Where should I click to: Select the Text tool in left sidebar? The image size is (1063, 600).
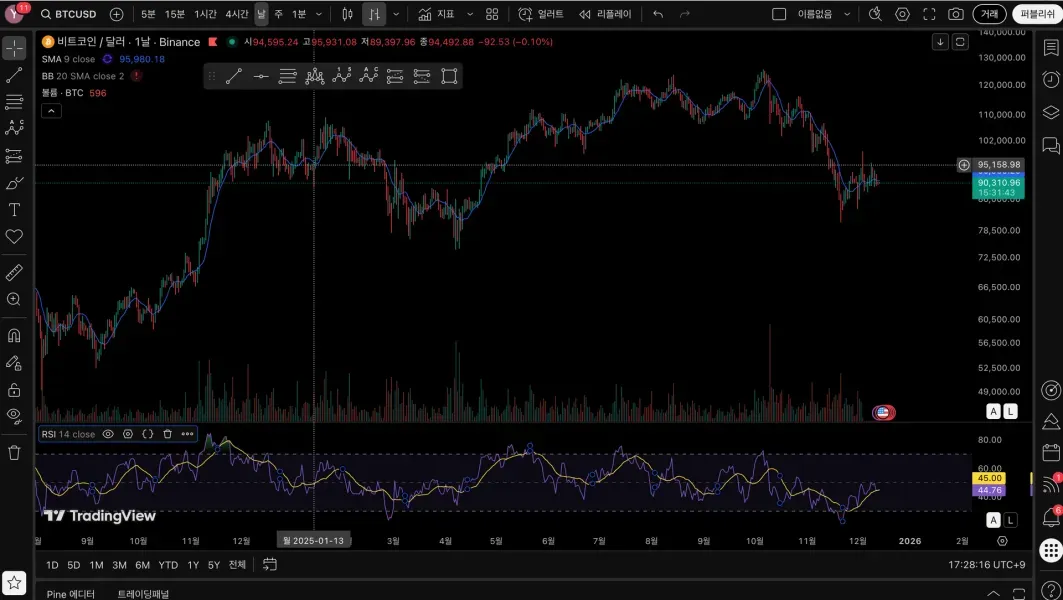click(x=14, y=210)
